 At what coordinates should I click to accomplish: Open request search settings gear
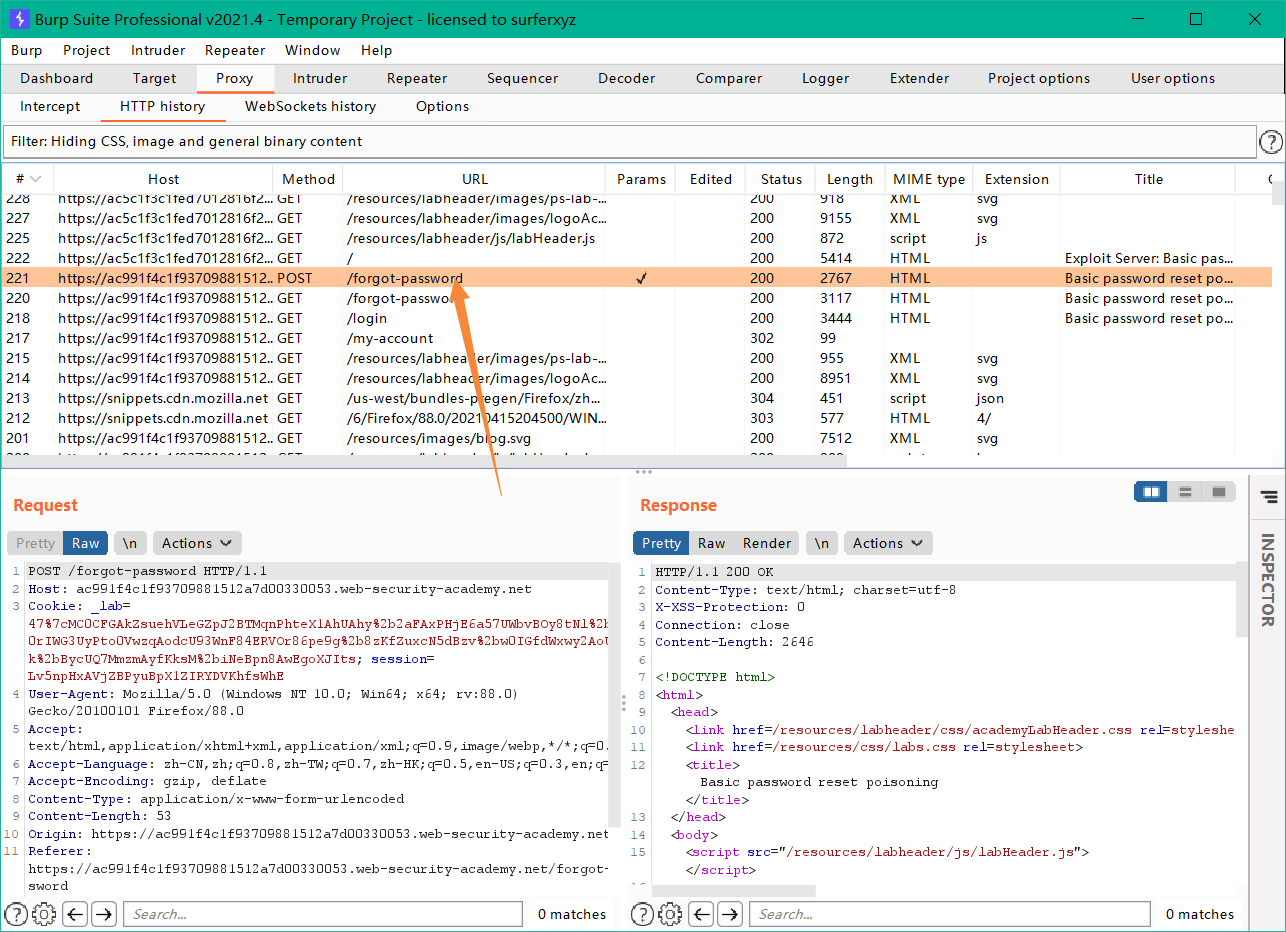[43, 913]
